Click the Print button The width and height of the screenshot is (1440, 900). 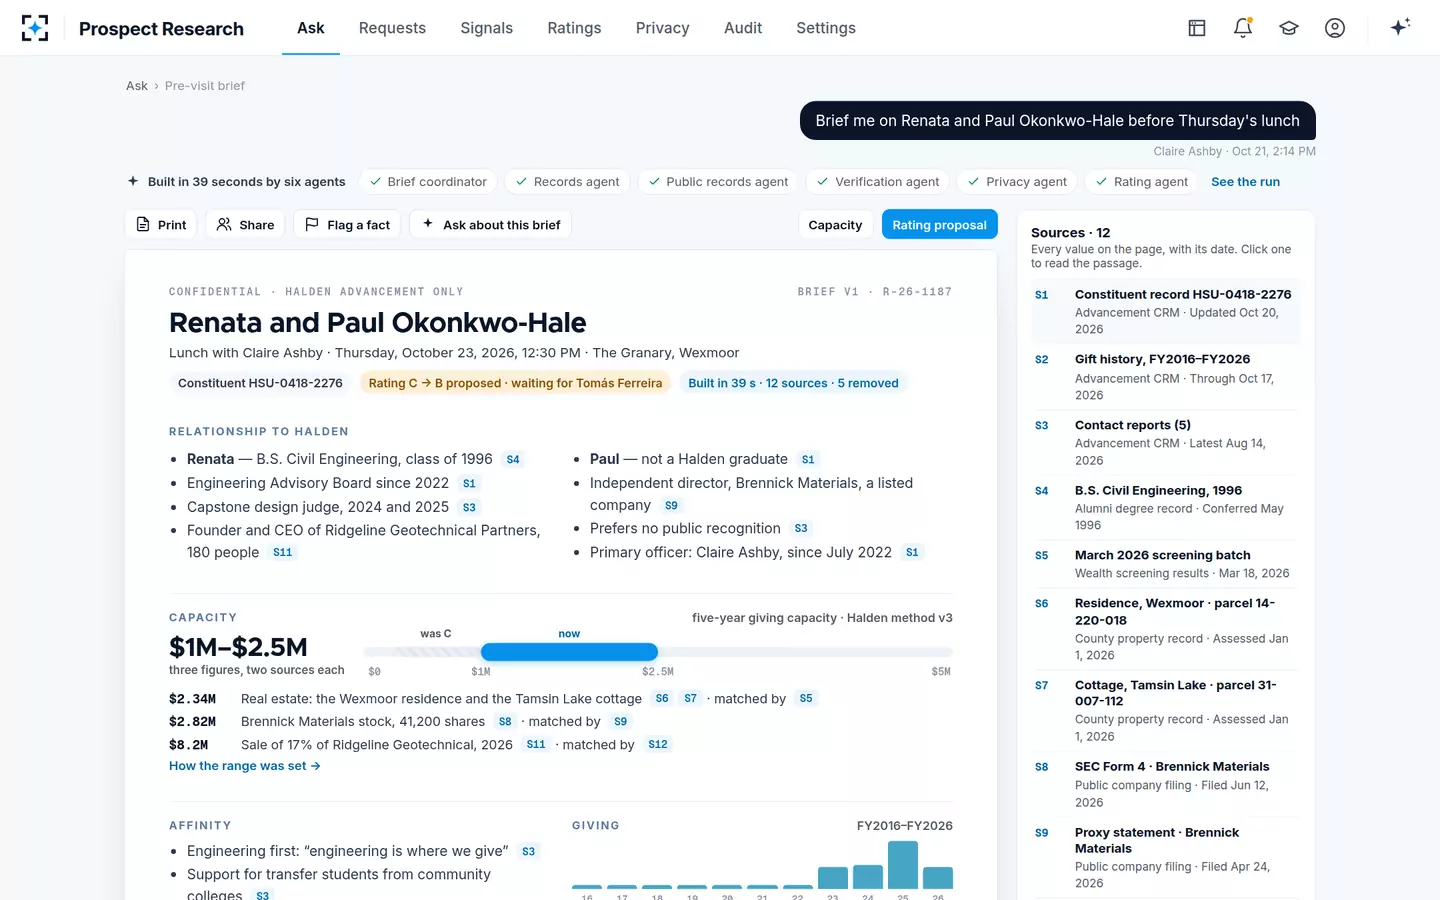(x=161, y=225)
